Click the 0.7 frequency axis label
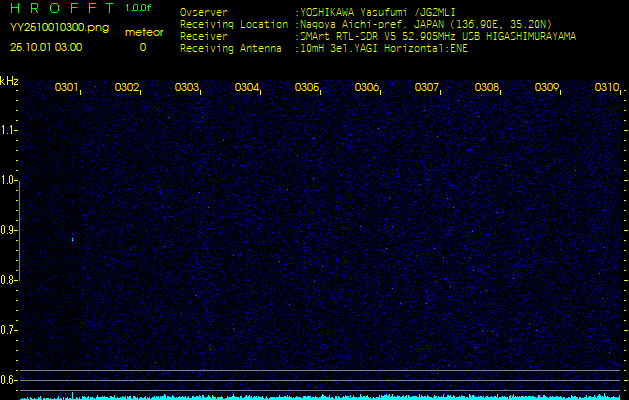The image size is (629, 400). [x=8, y=330]
